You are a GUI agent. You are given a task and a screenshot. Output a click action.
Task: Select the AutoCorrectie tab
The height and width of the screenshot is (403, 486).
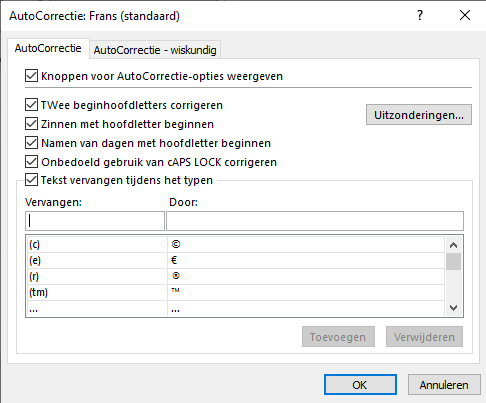click(48, 48)
